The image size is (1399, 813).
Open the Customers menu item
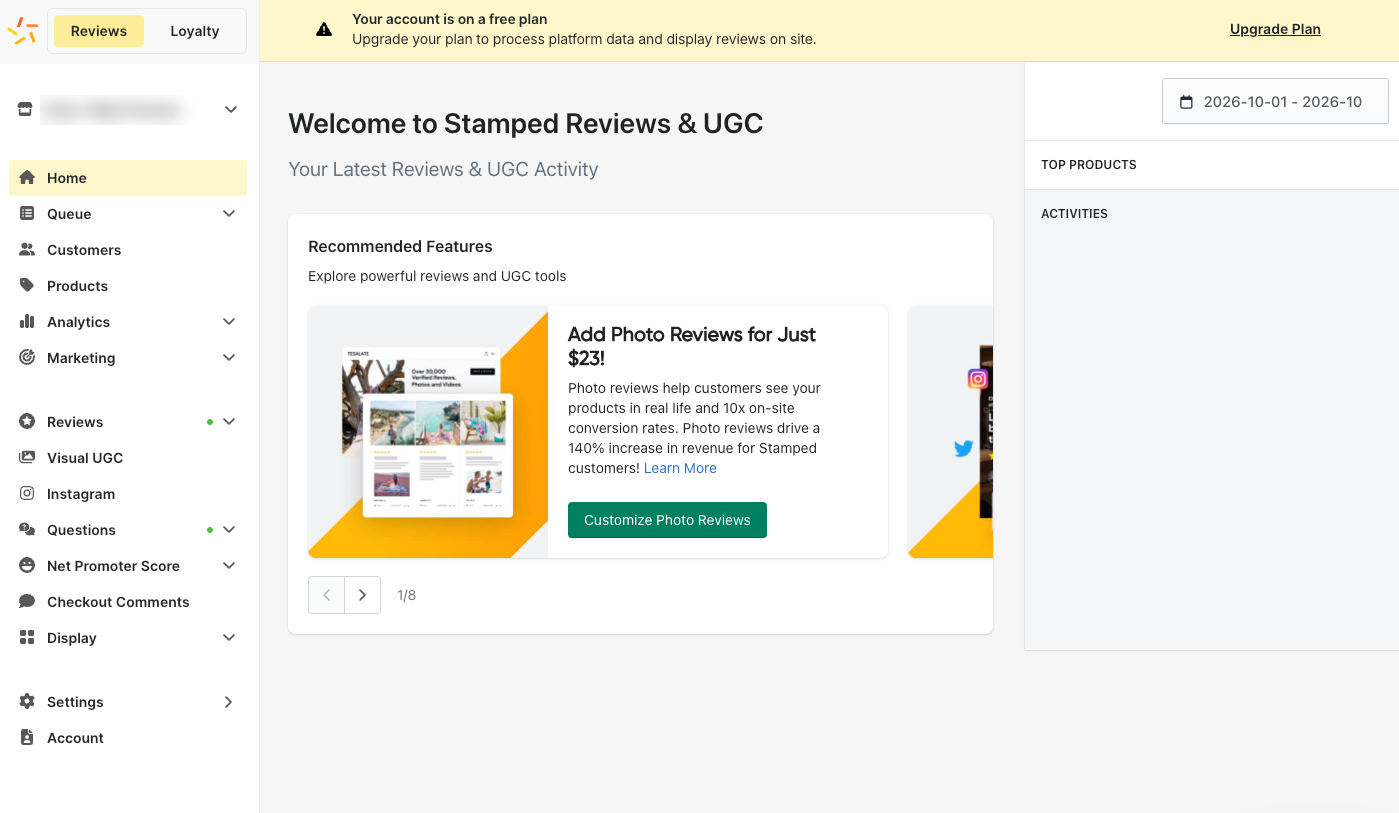pyautogui.click(x=128, y=250)
